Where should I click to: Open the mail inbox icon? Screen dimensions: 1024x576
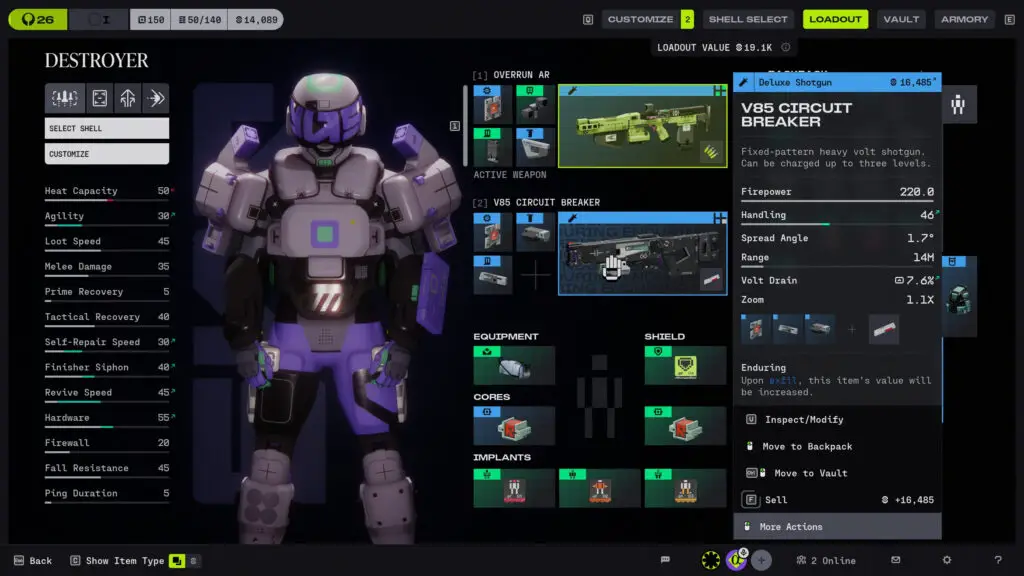(895, 560)
